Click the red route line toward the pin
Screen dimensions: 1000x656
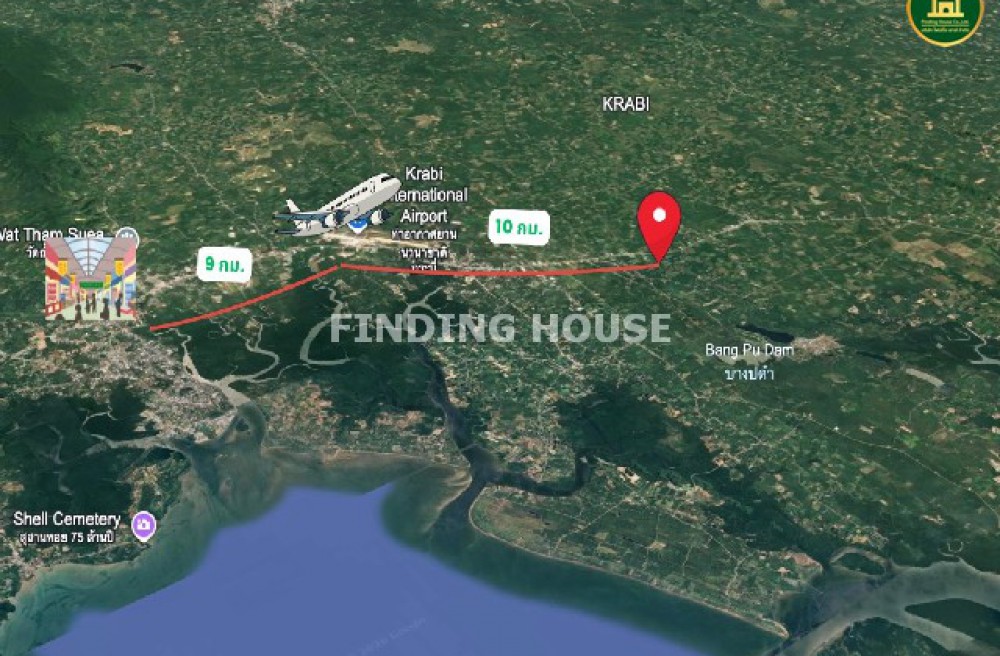tap(499, 272)
